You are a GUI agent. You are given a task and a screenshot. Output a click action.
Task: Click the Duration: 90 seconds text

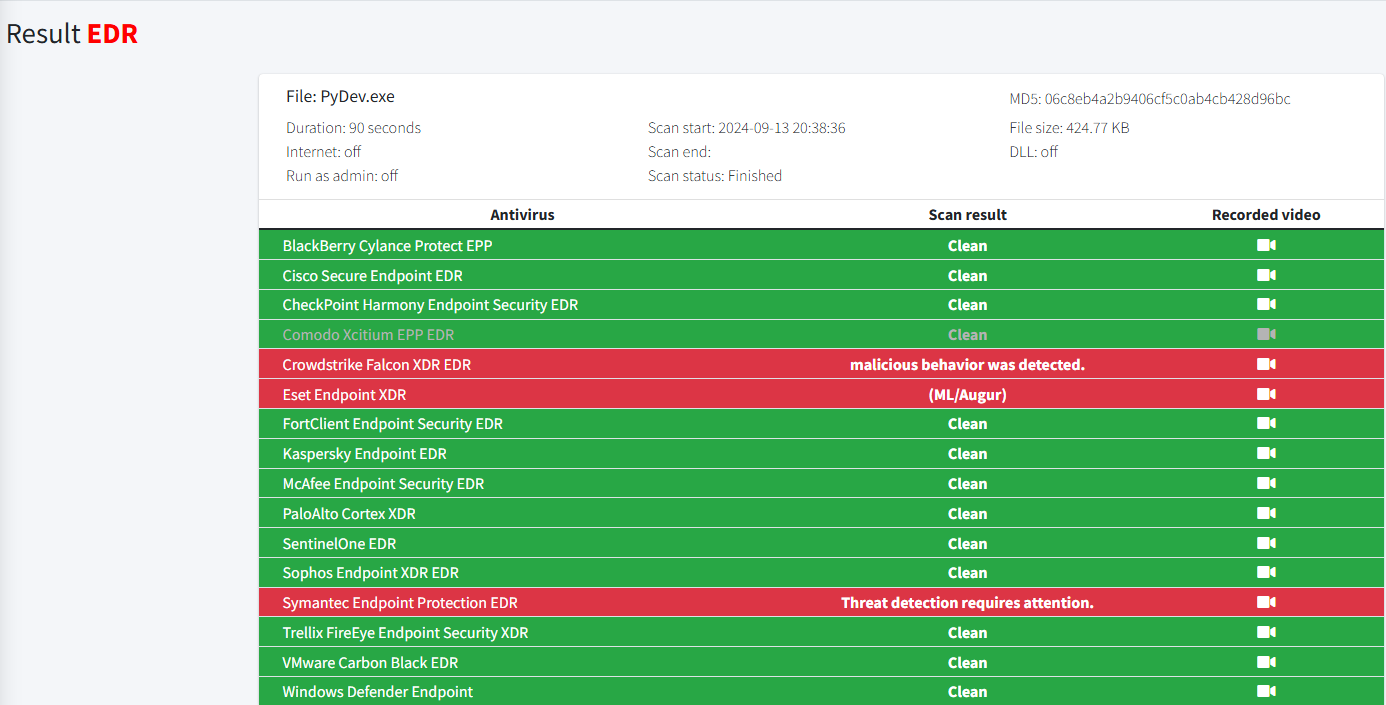pyautogui.click(x=353, y=128)
